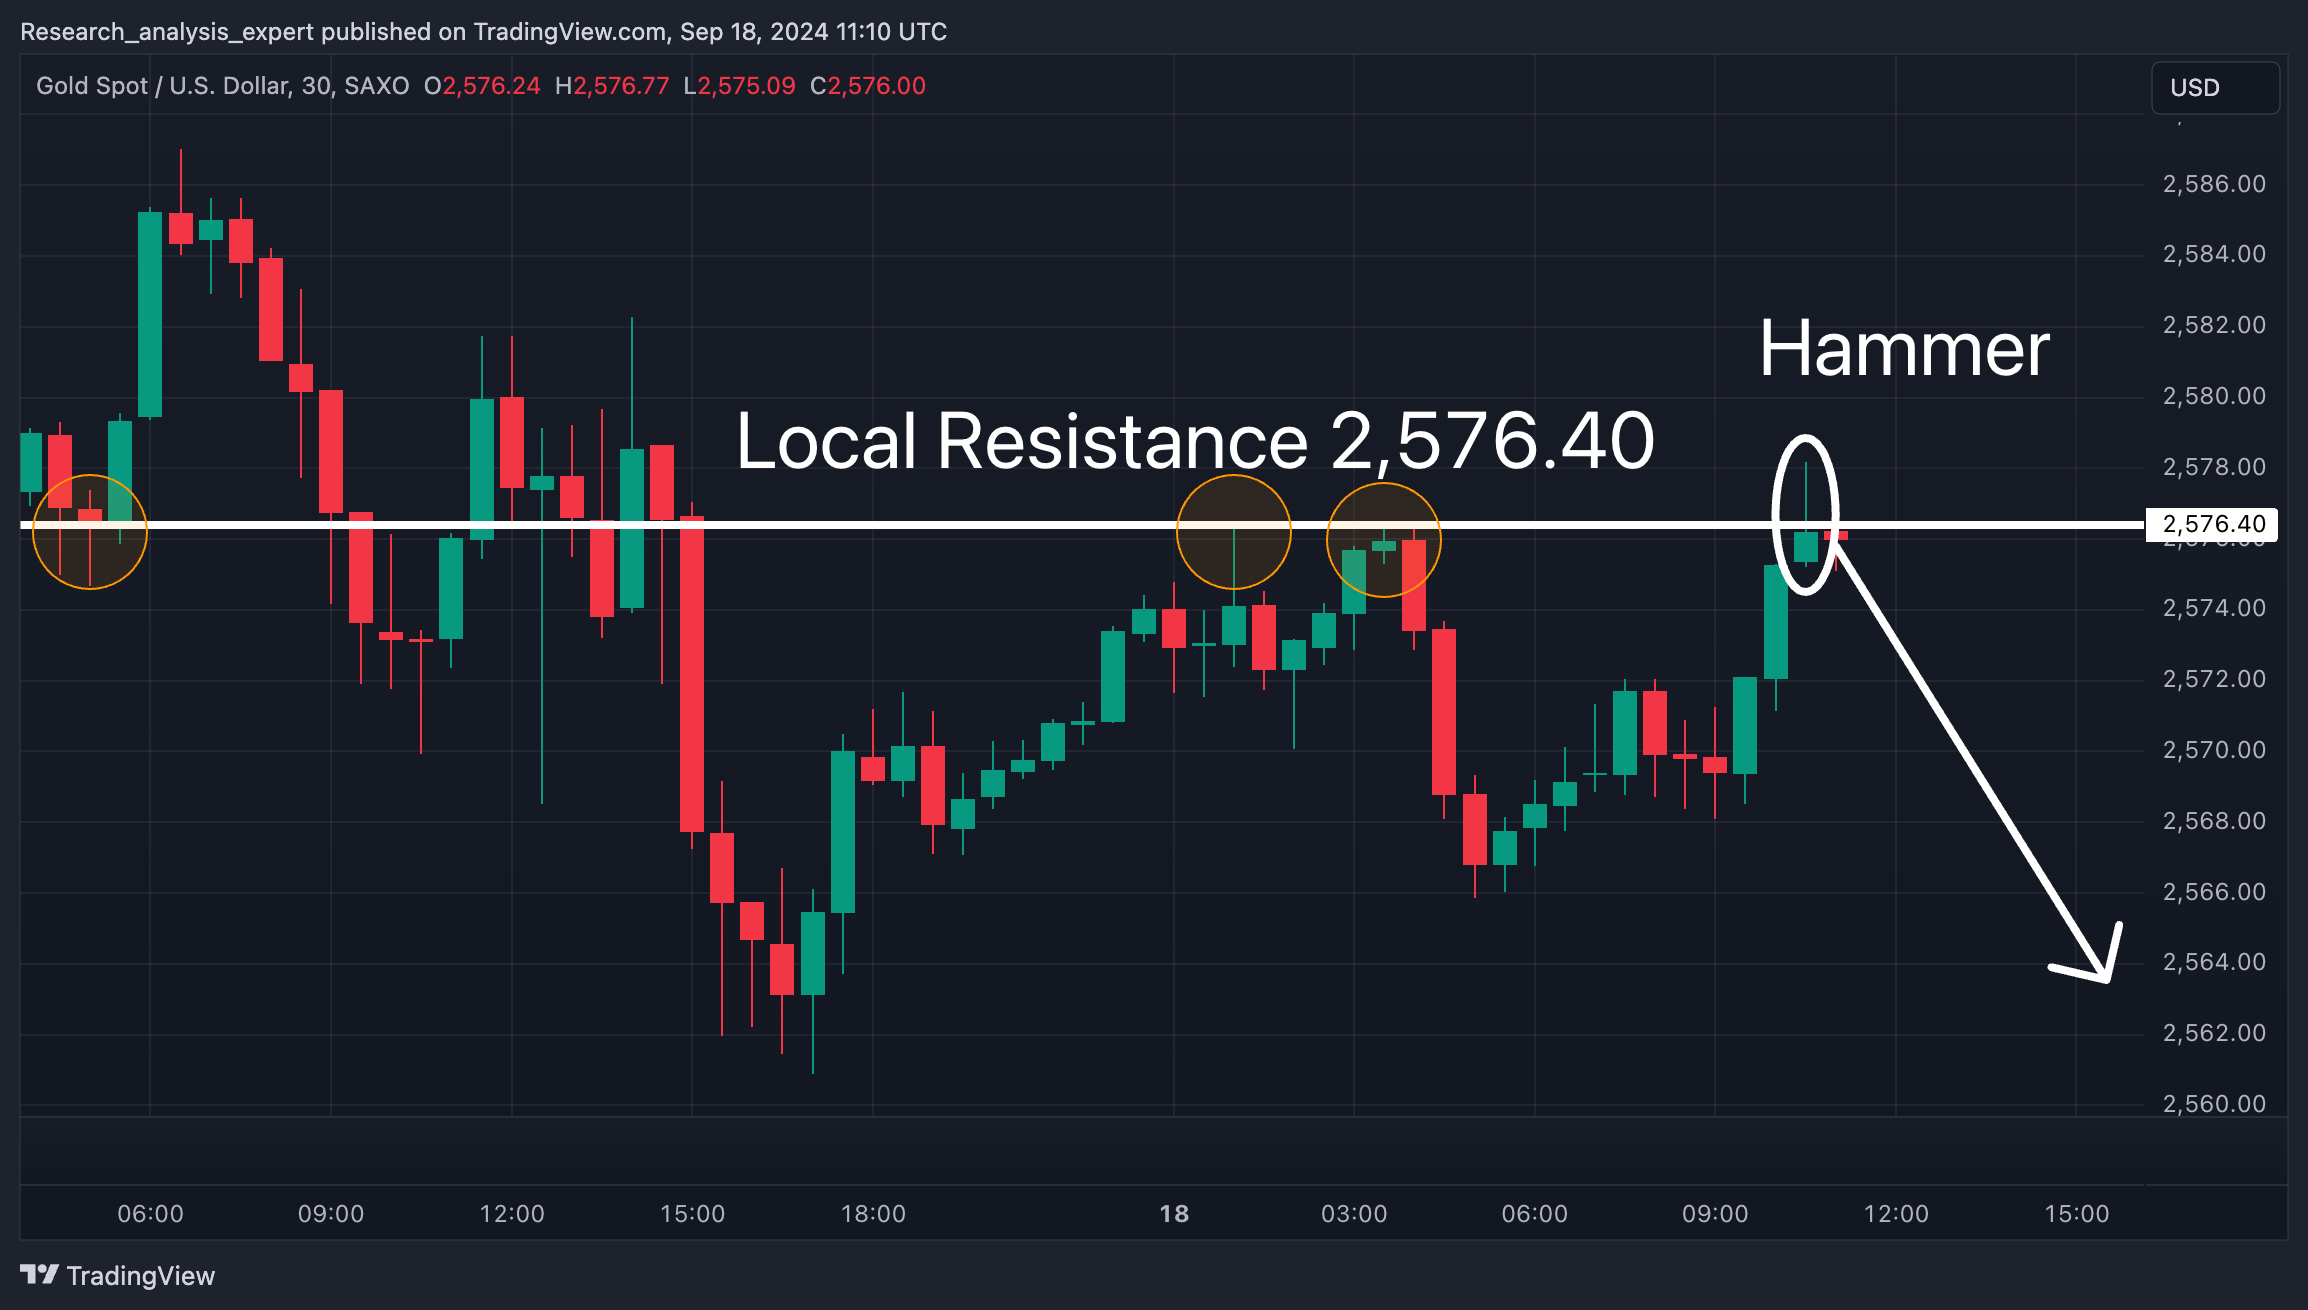
Task: Click the TradingView logo icon
Action: pyautogui.click(x=40, y=1275)
